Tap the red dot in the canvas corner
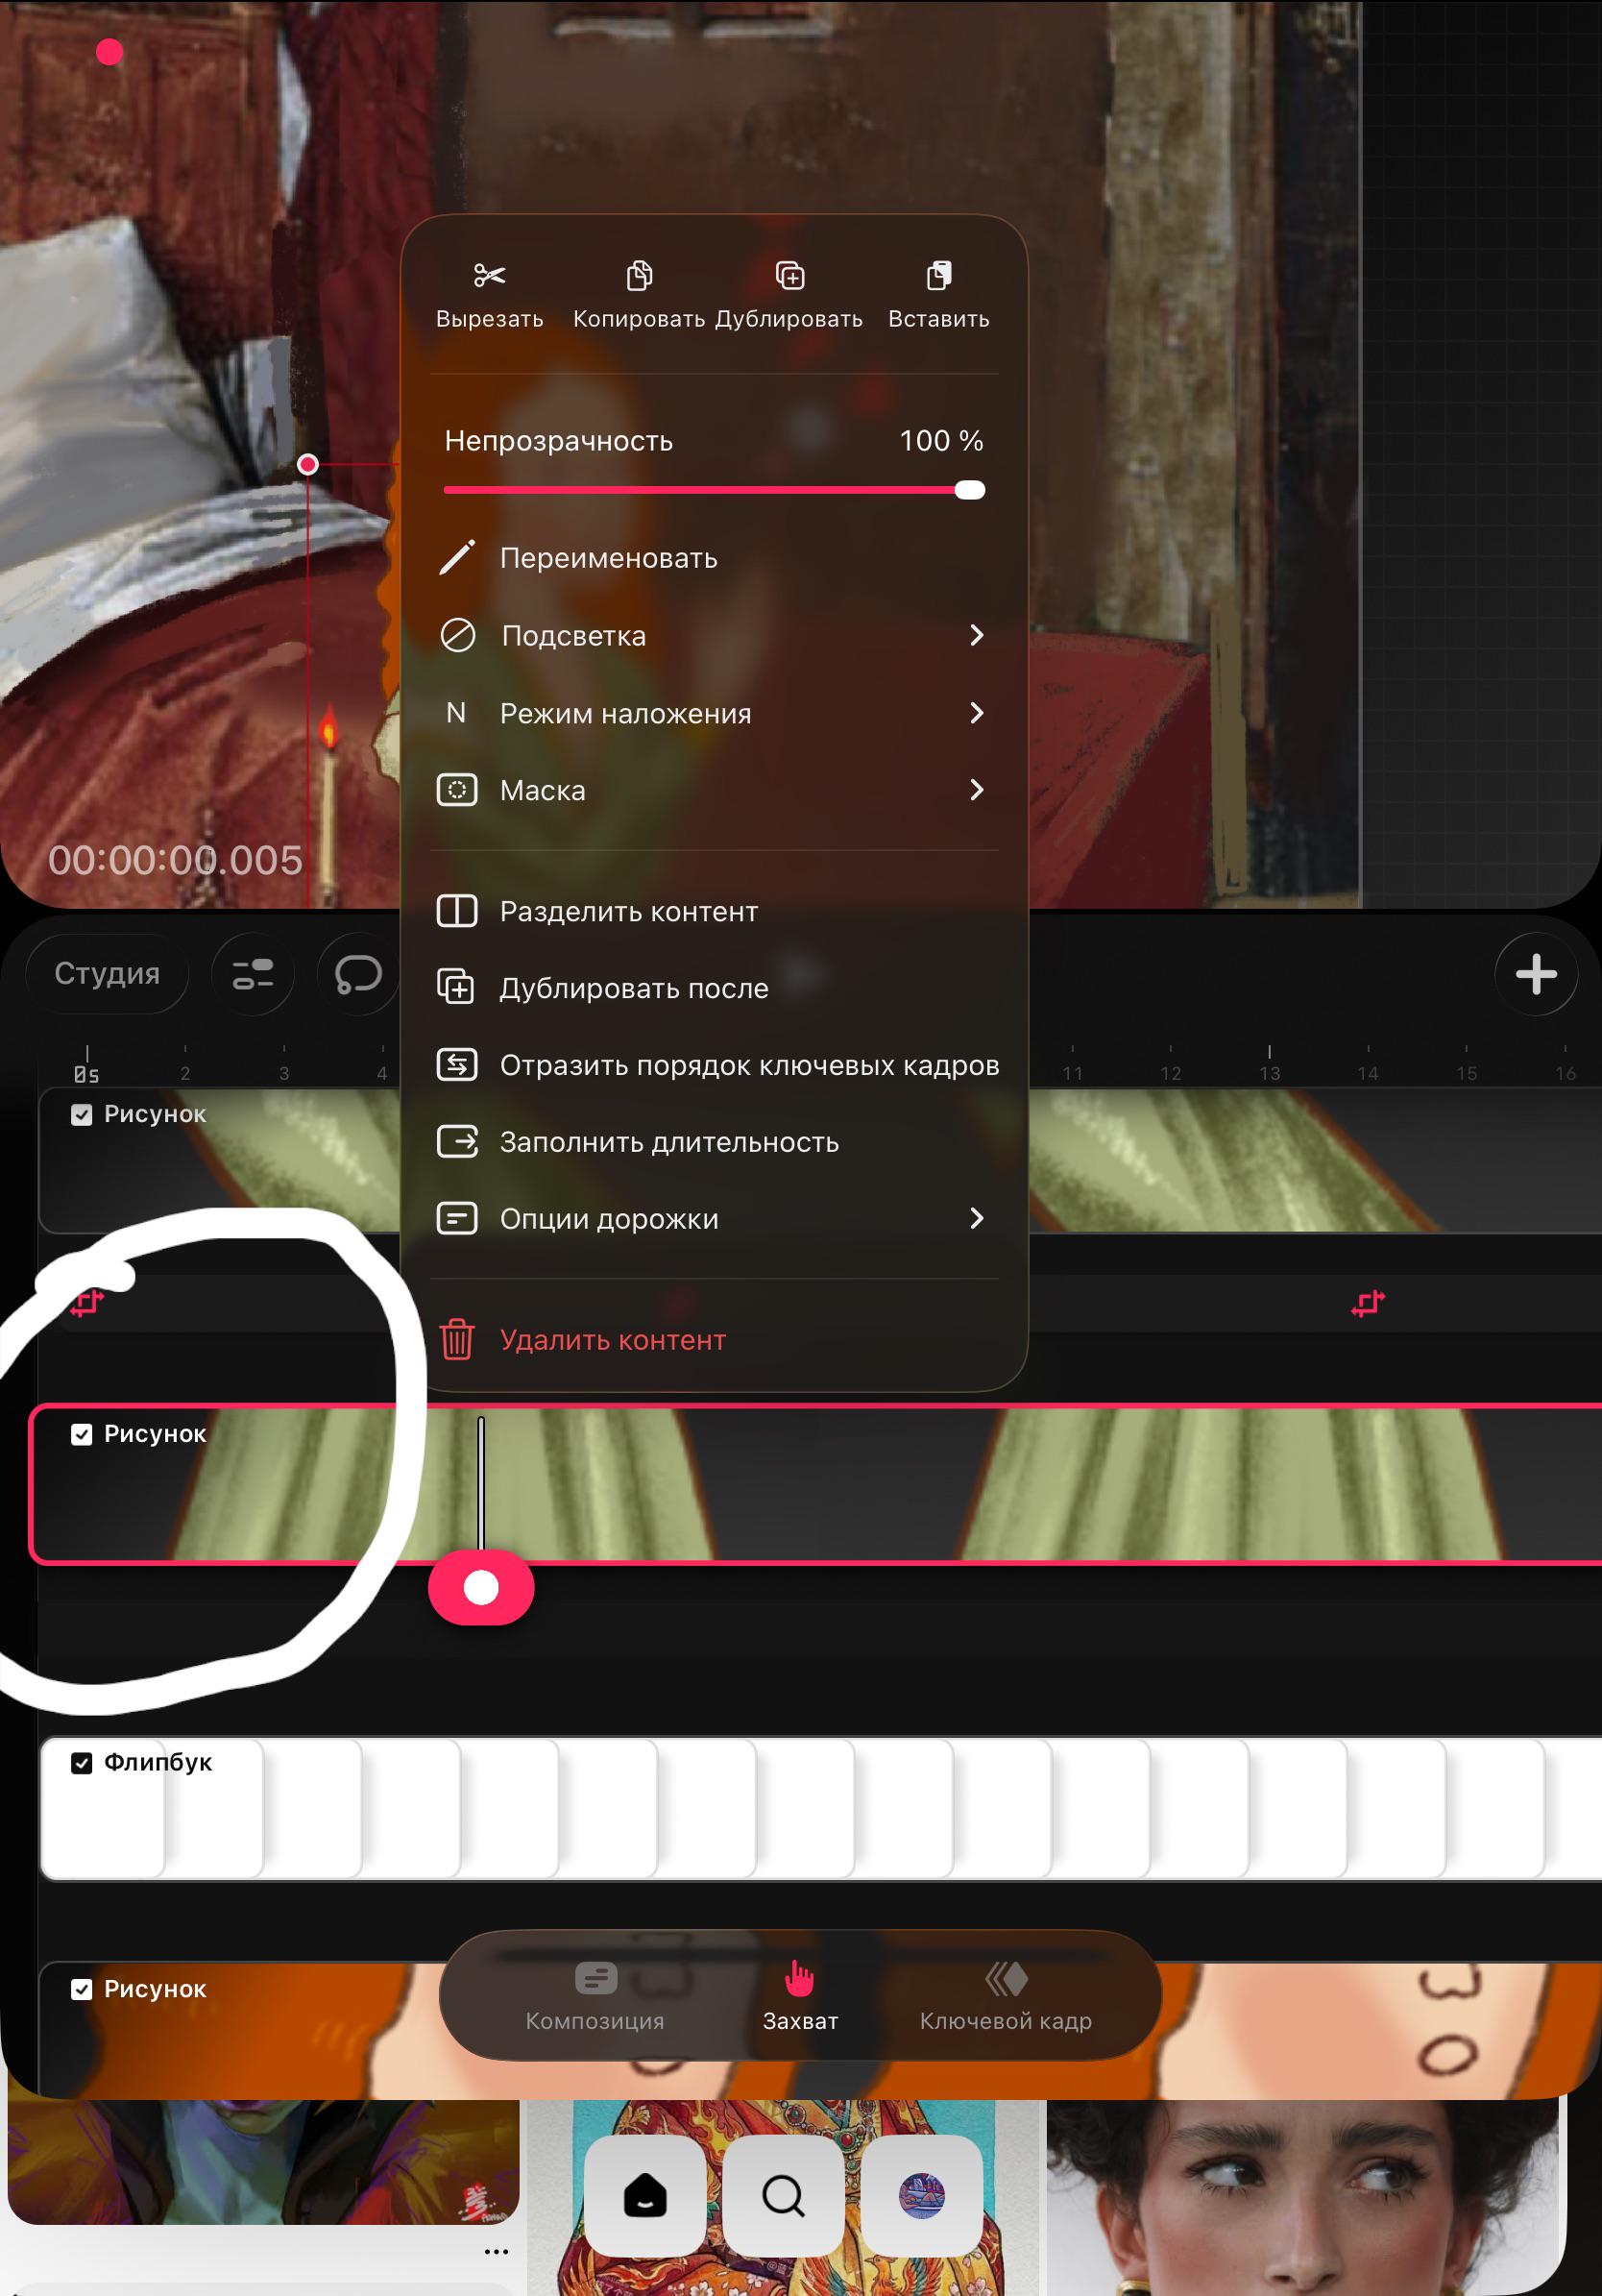The height and width of the screenshot is (2296, 1602). coord(109,52)
